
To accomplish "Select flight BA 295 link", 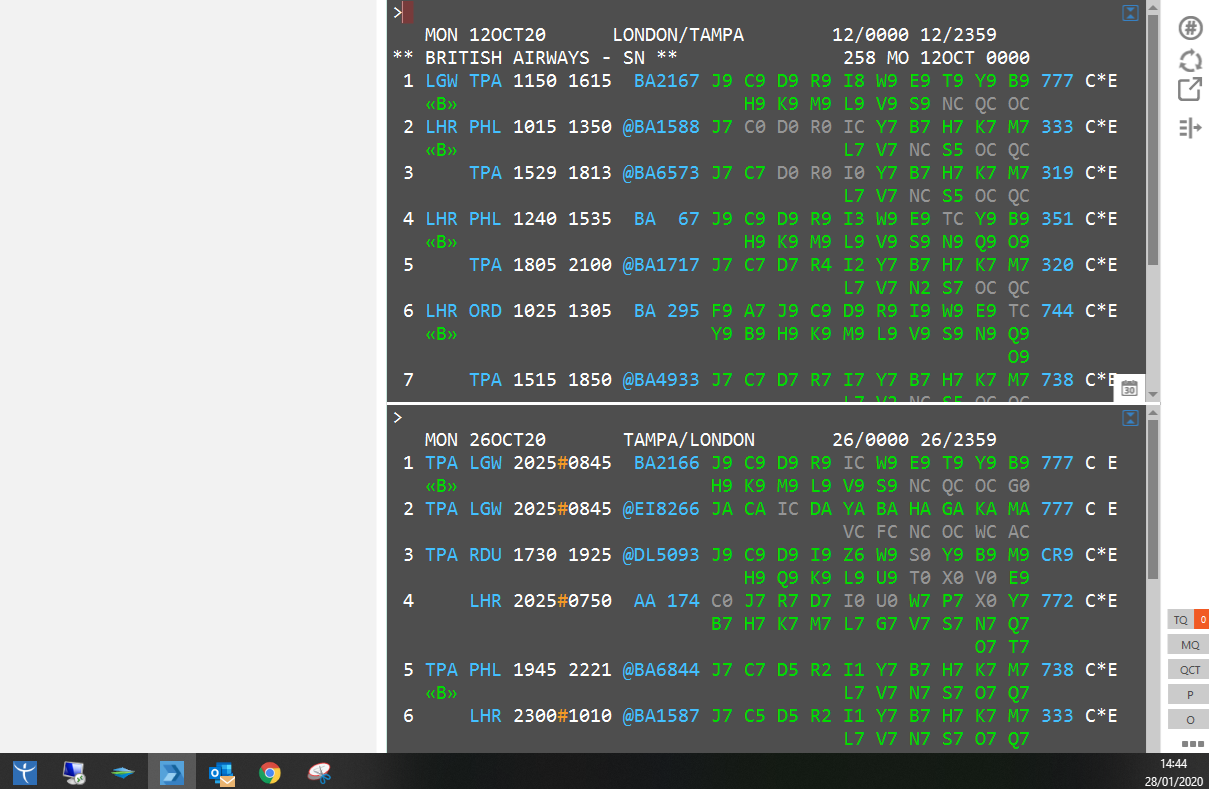I will point(667,311).
